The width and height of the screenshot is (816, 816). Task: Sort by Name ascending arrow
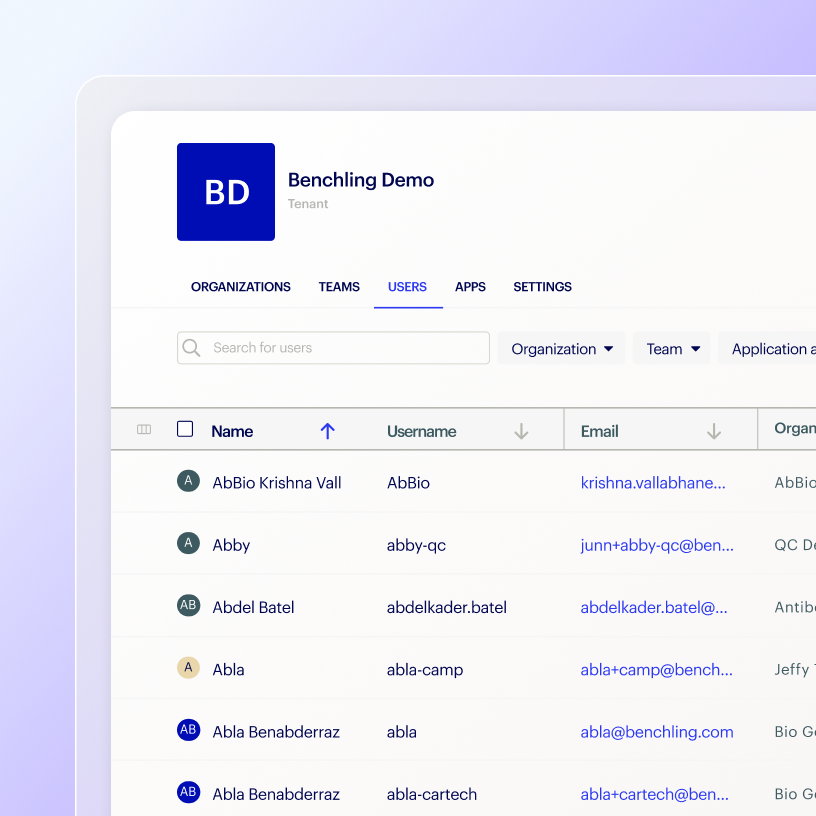click(327, 431)
